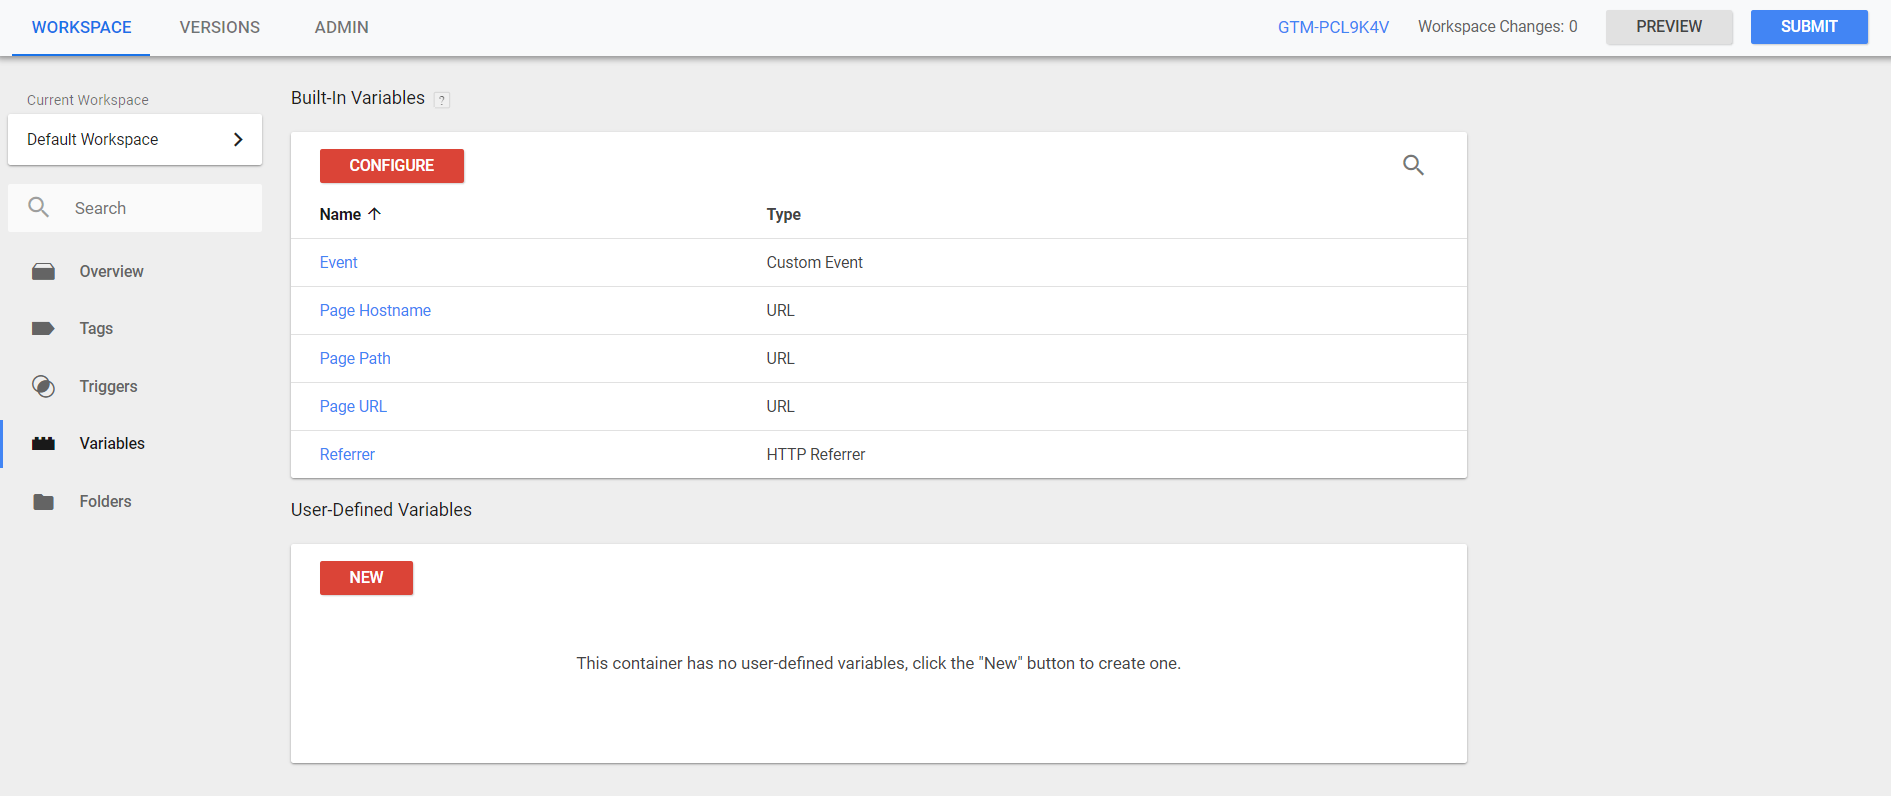Click the sidebar Search input field
The height and width of the screenshot is (796, 1891).
160,208
